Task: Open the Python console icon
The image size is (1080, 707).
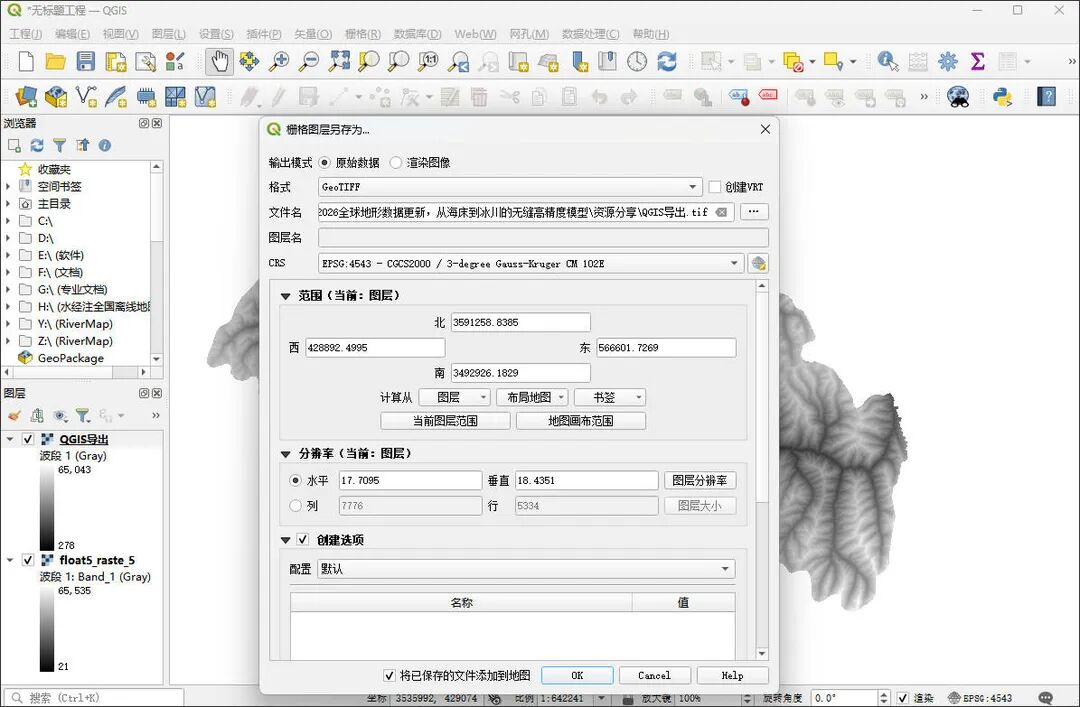Action: [x=1002, y=96]
